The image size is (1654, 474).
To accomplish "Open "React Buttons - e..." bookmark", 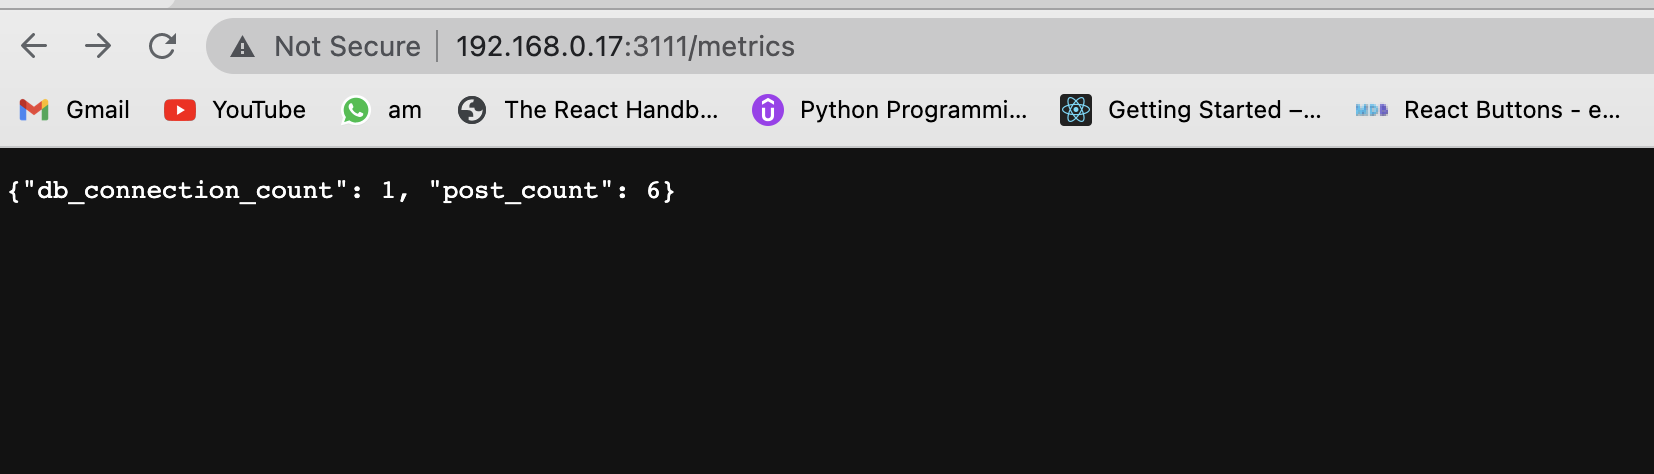I will coord(1512,110).
